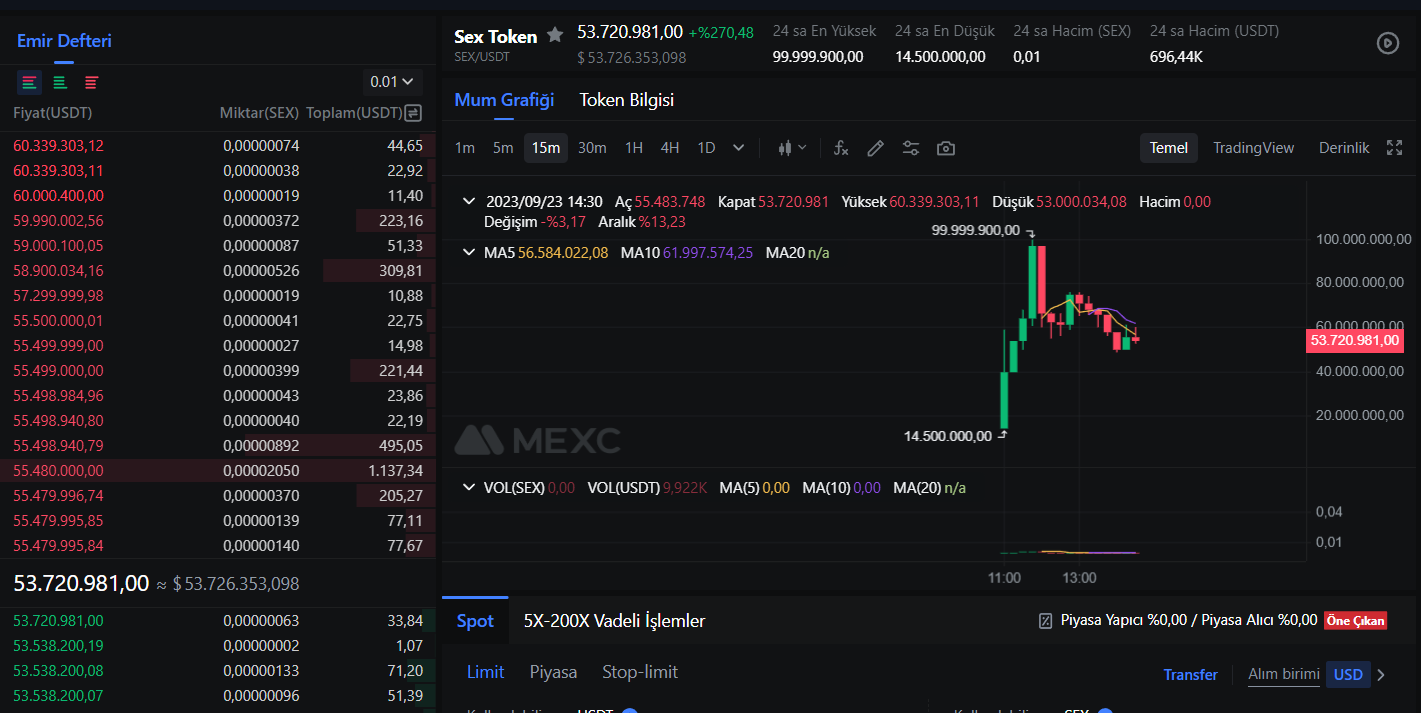Open chart settings sliders icon
Screen dimensions: 1421x713
[x=910, y=148]
